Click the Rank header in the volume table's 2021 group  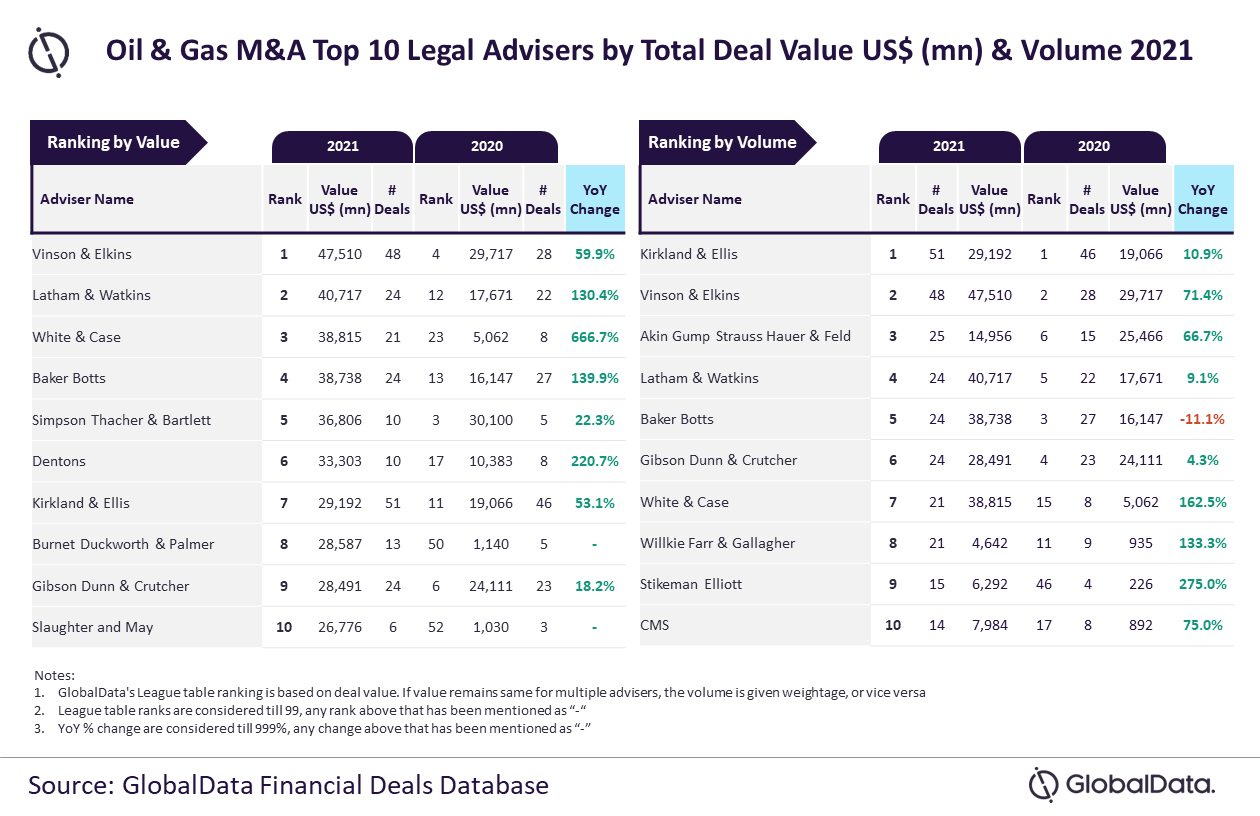click(x=893, y=199)
